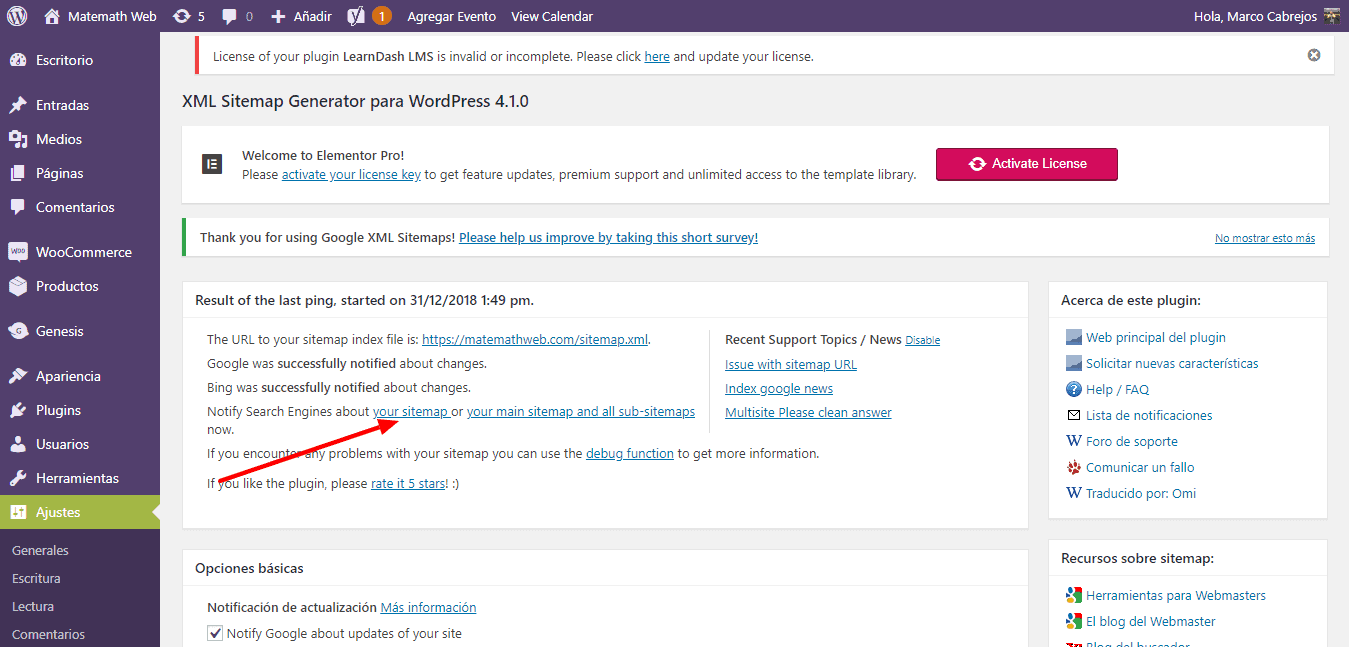Dismiss the LearnDash license notice
Viewport: 1349px width, 647px height.
(x=1314, y=55)
